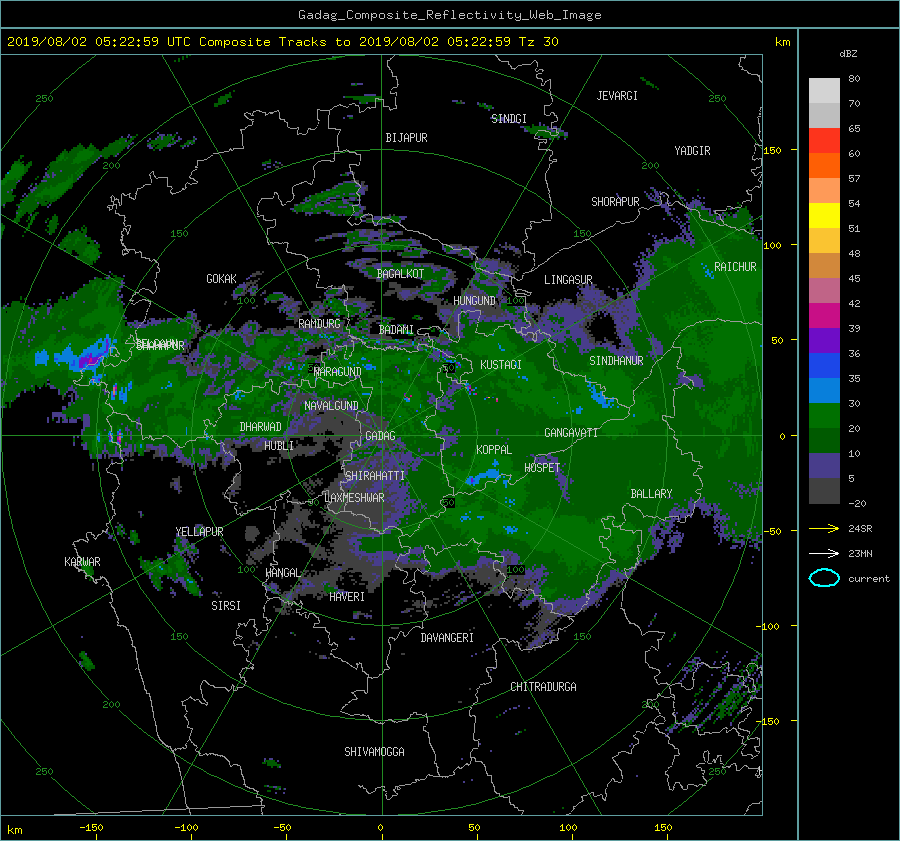Viewport: 900px width, 841px height.
Task: Select the LAXMESHWAR city label
Action: click(354, 498)
